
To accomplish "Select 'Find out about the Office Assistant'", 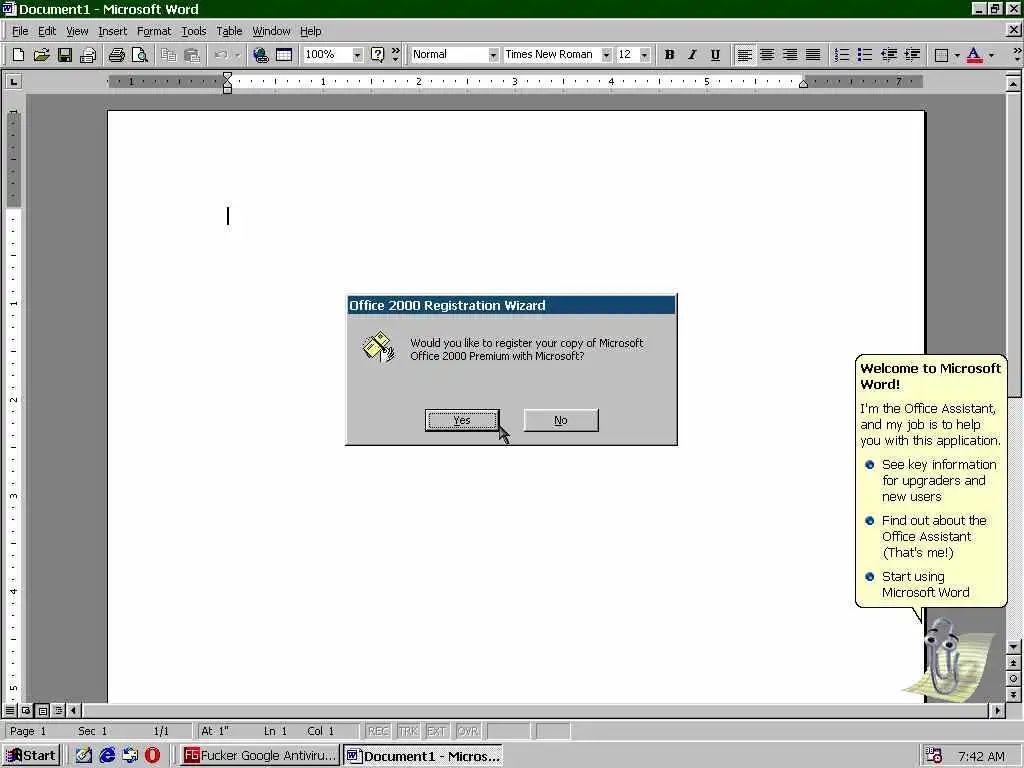I will coord(933,537).
